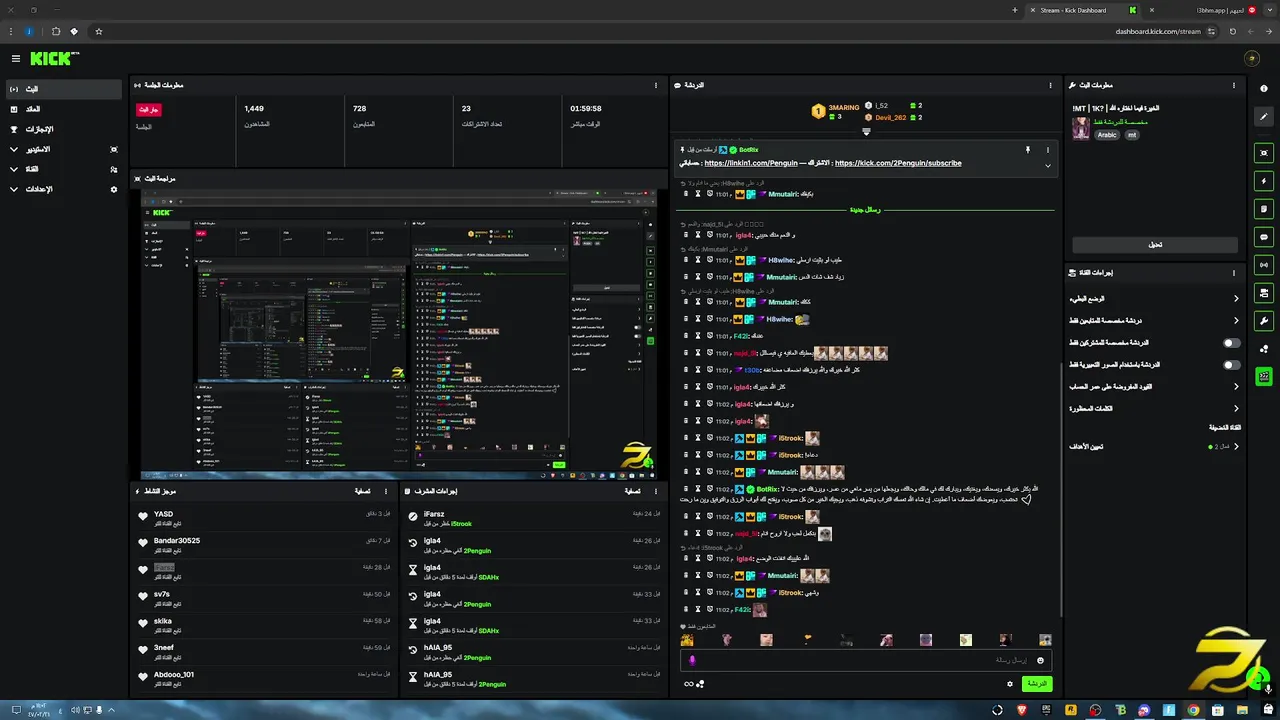Expand the goals row with green dot
Screen dimensions: 1280x720
(1155, 447)
